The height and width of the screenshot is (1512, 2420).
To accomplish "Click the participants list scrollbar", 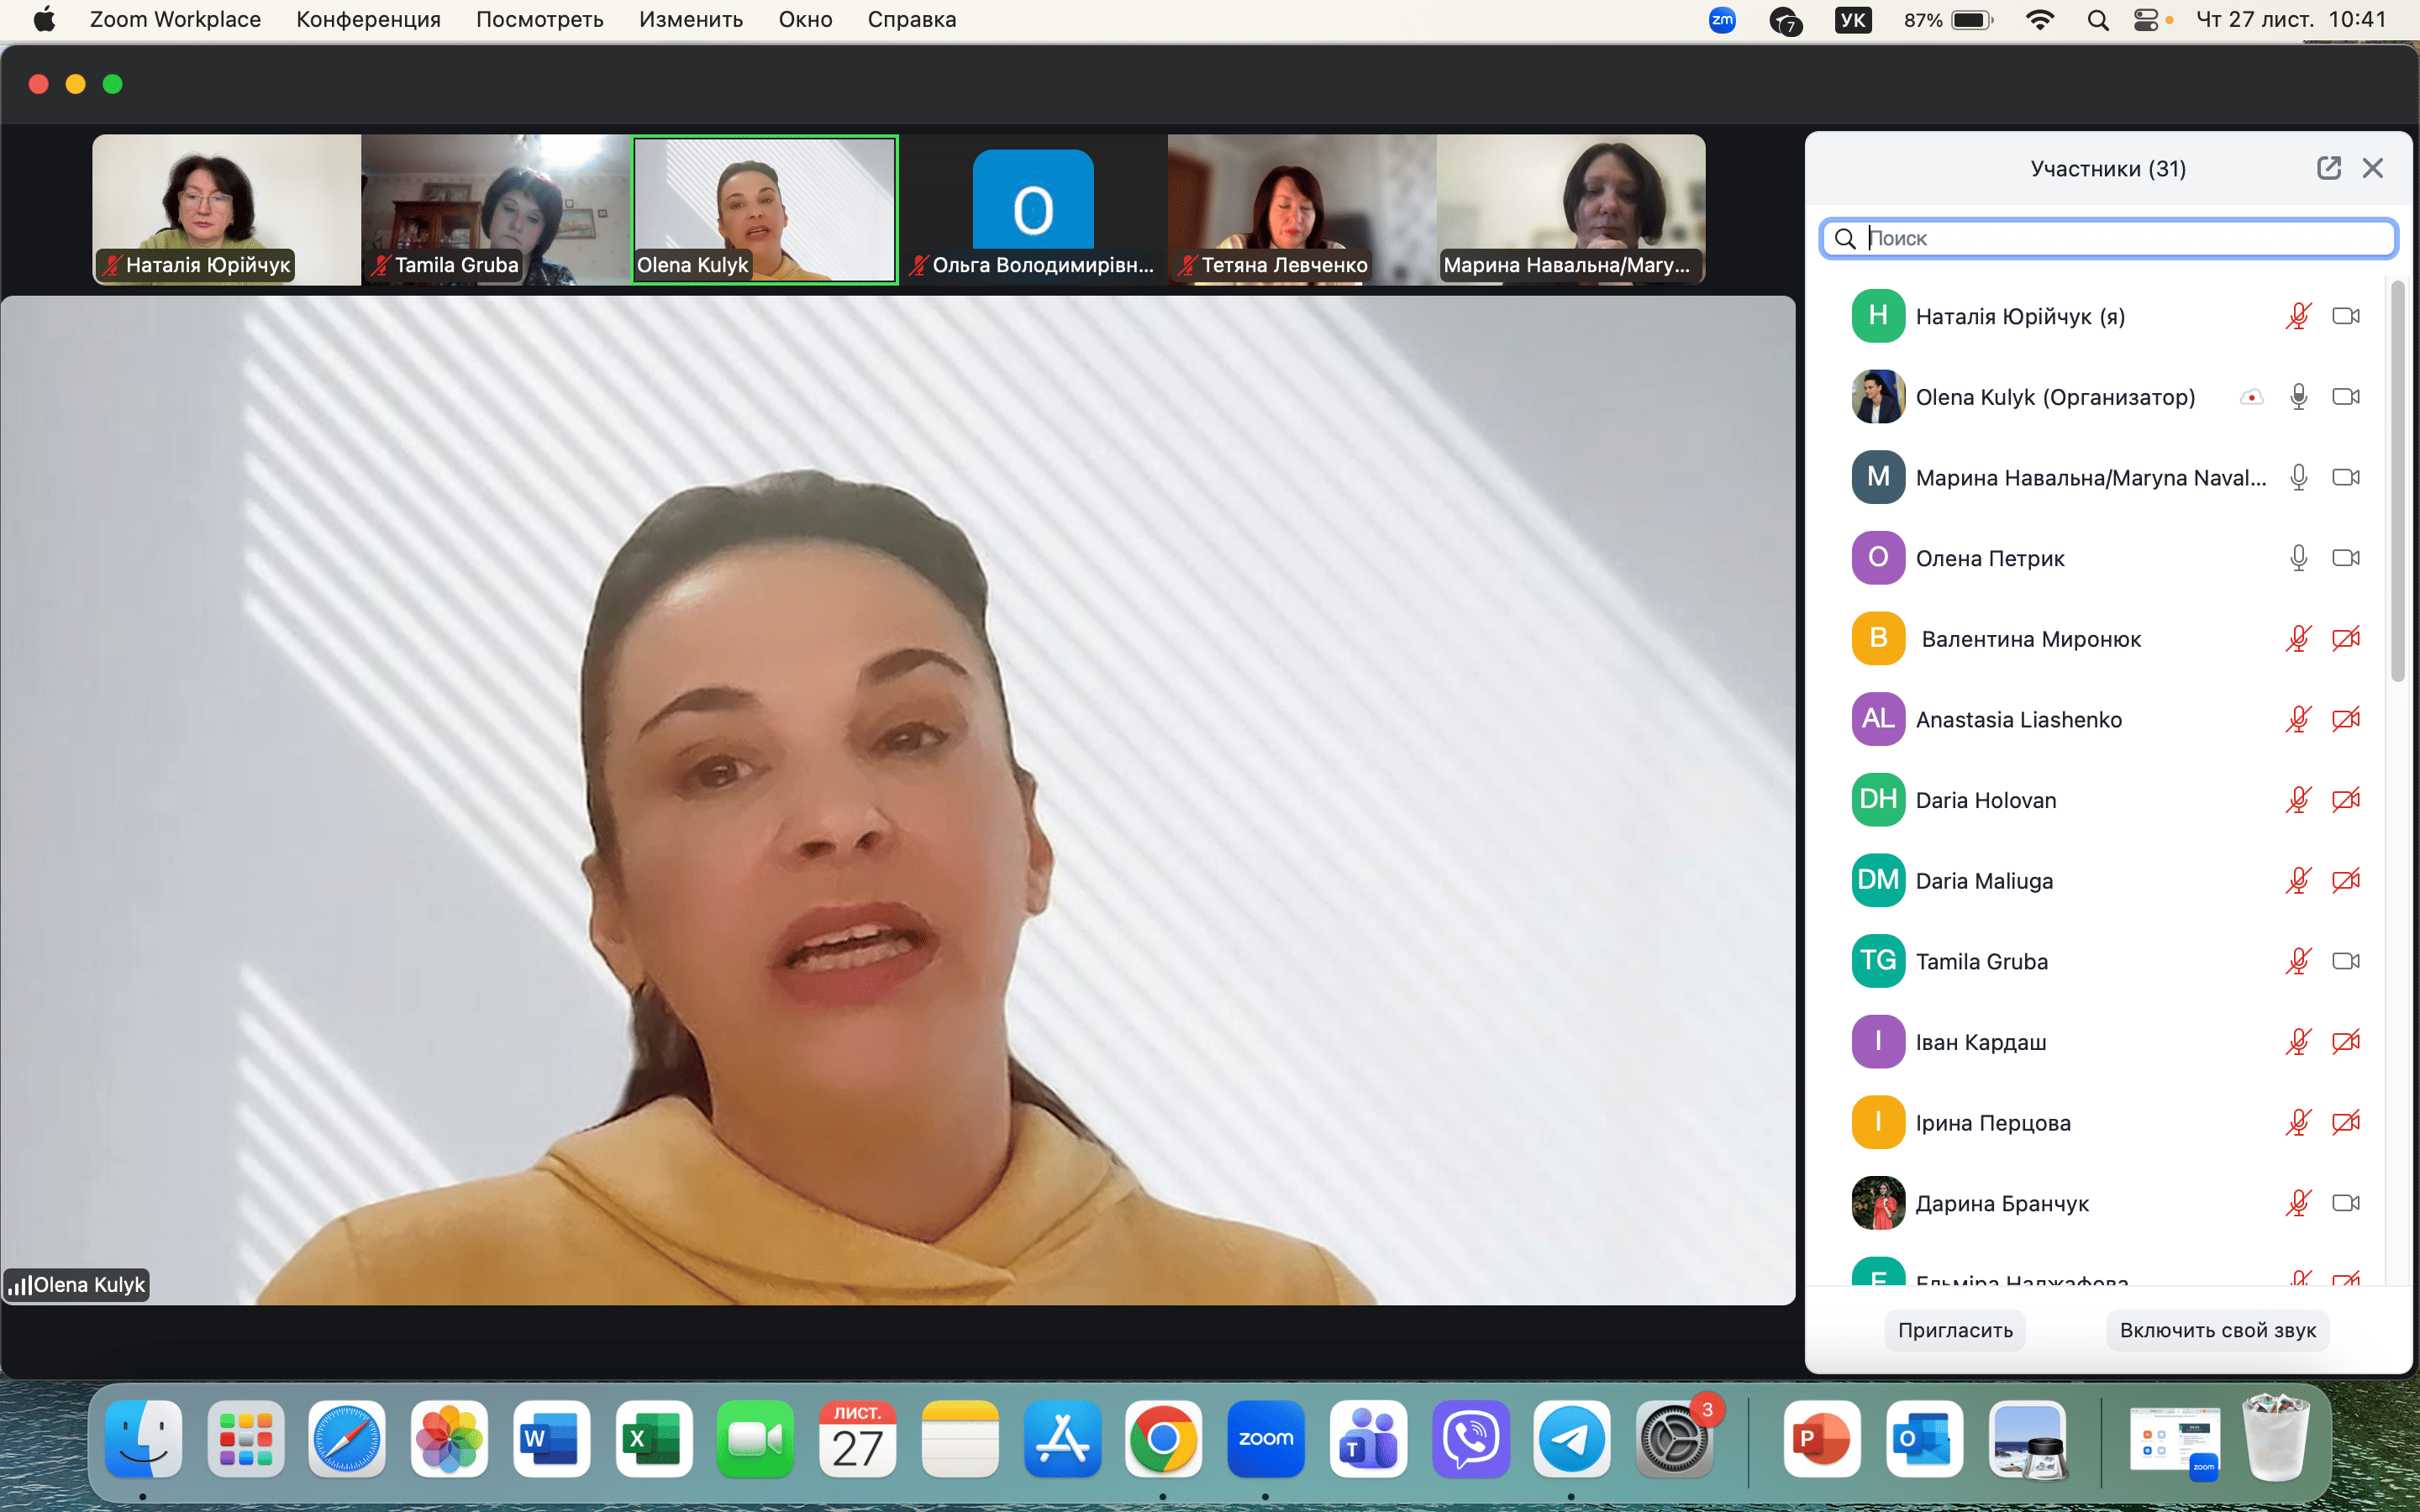I will (2397, 480).
